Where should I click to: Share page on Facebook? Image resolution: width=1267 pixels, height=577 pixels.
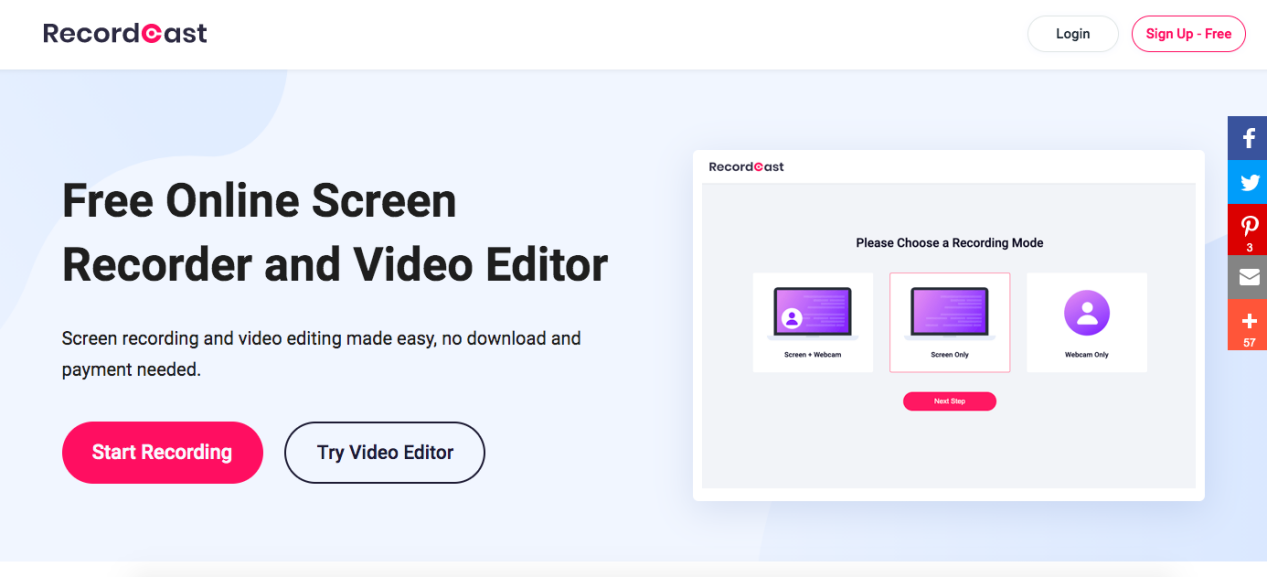1248,138
